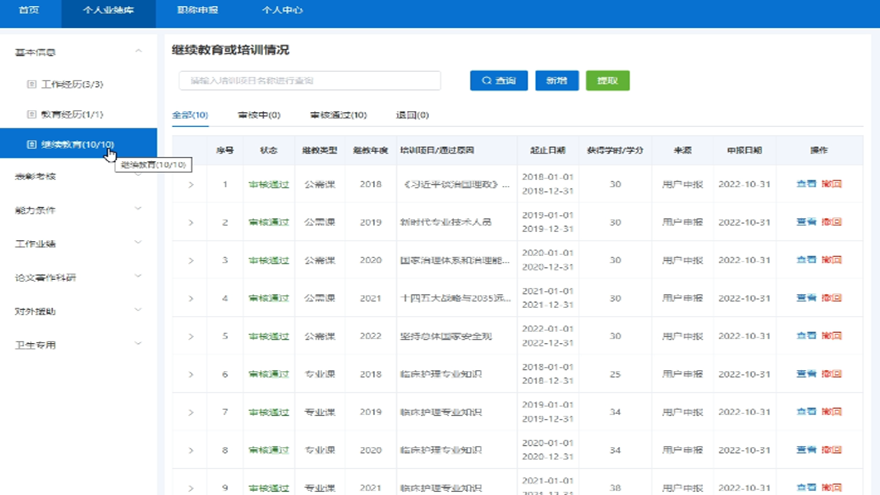Viewport: 880px width, 495px height.
Task: Open 职称申报 in the top navigation
Action: pos(197,10)
